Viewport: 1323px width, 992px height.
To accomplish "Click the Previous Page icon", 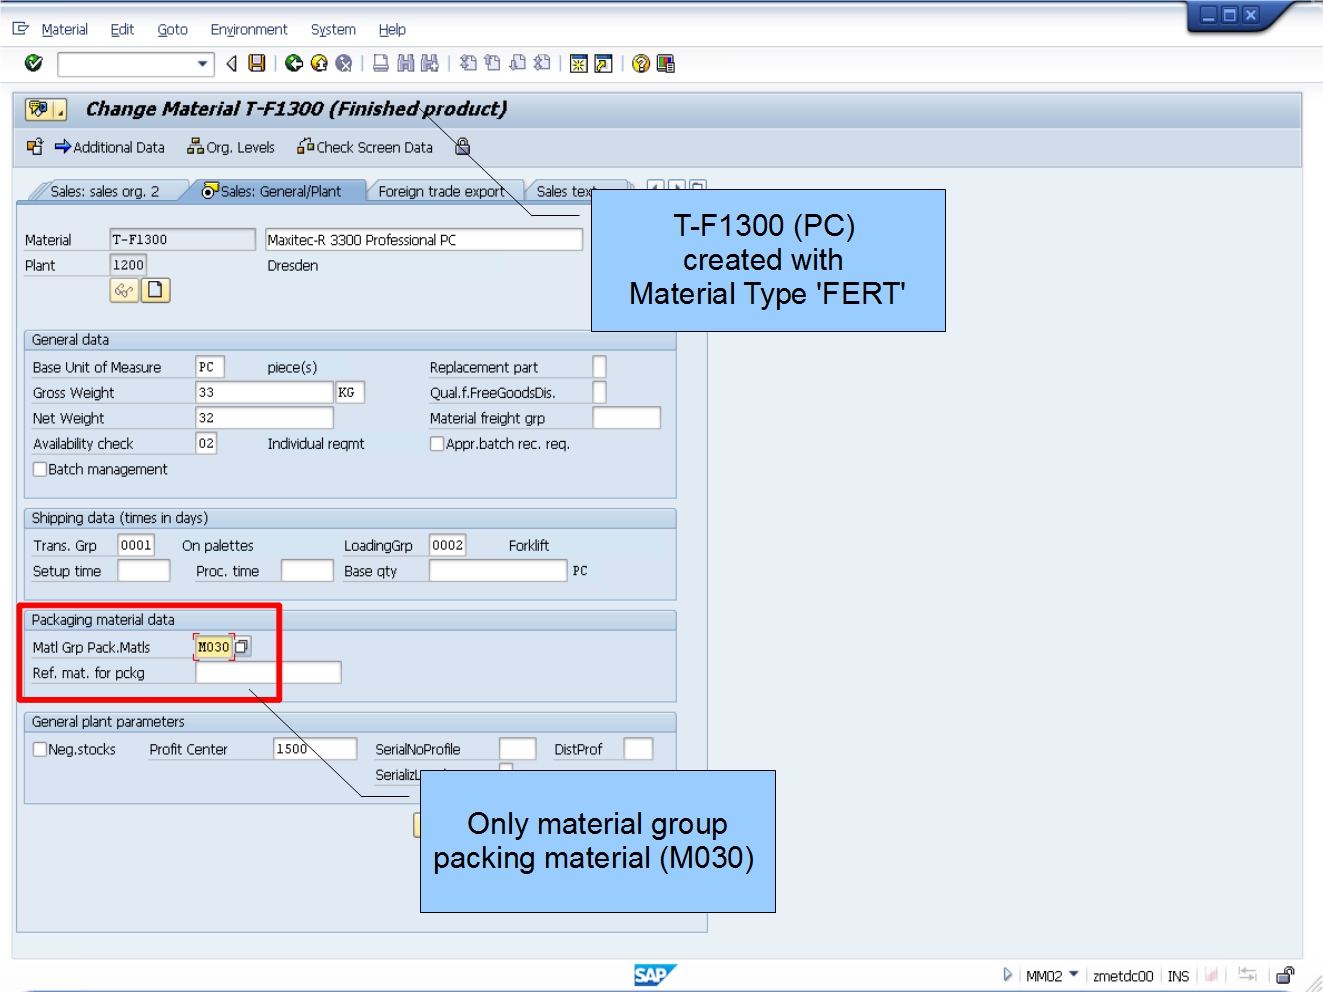I will [492, 63].
